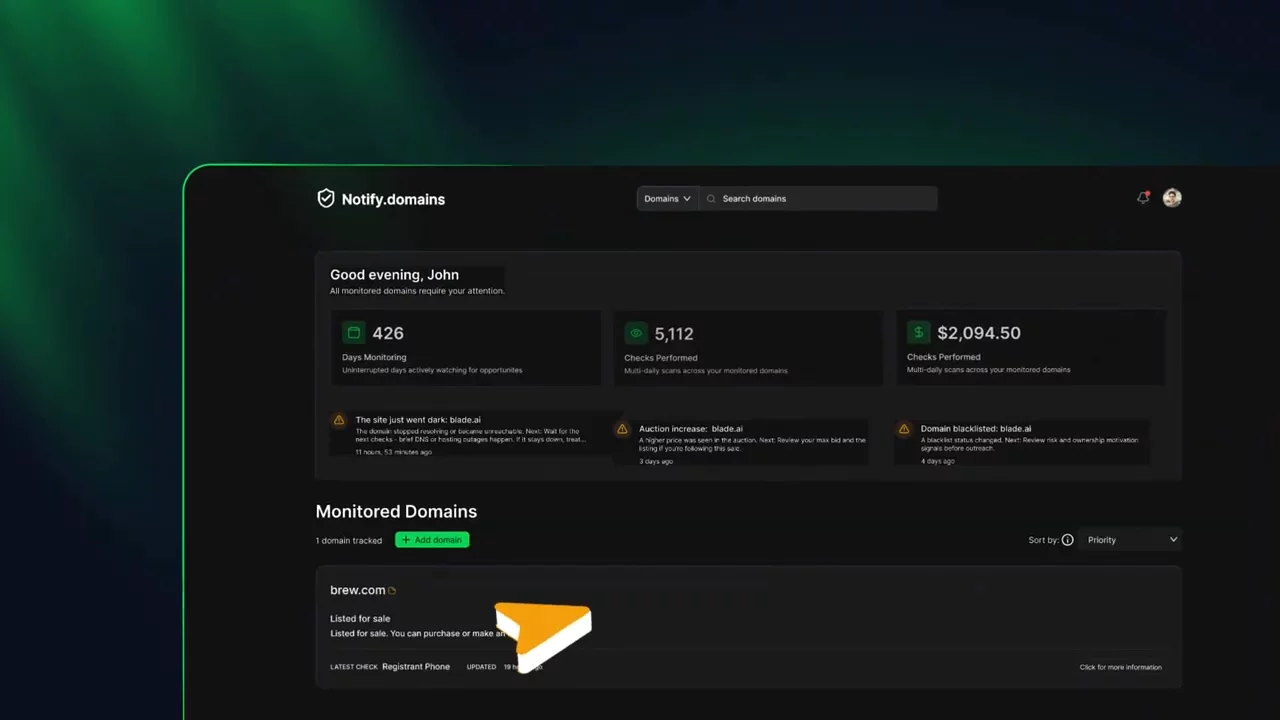Click the Notify.domains shield logo icon

tap(325, 198)
